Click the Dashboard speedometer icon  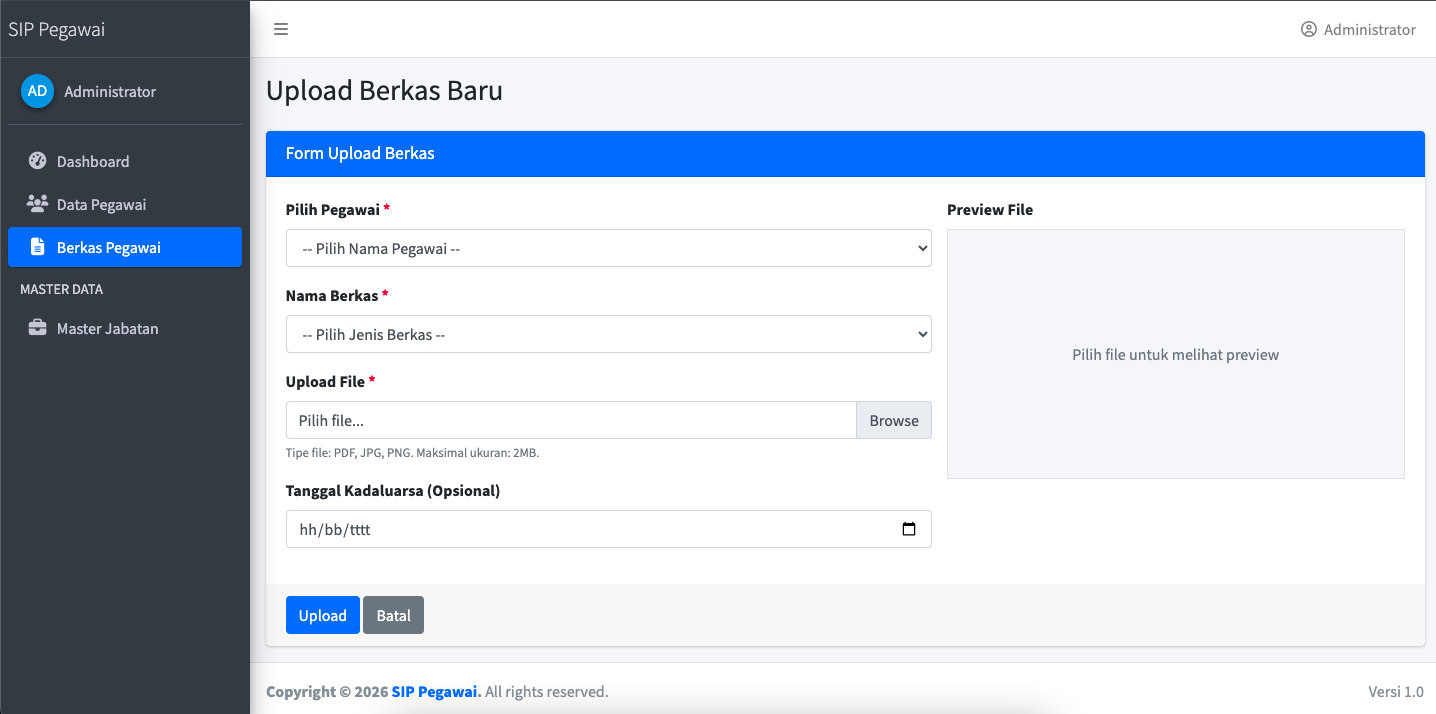[37, 161]
